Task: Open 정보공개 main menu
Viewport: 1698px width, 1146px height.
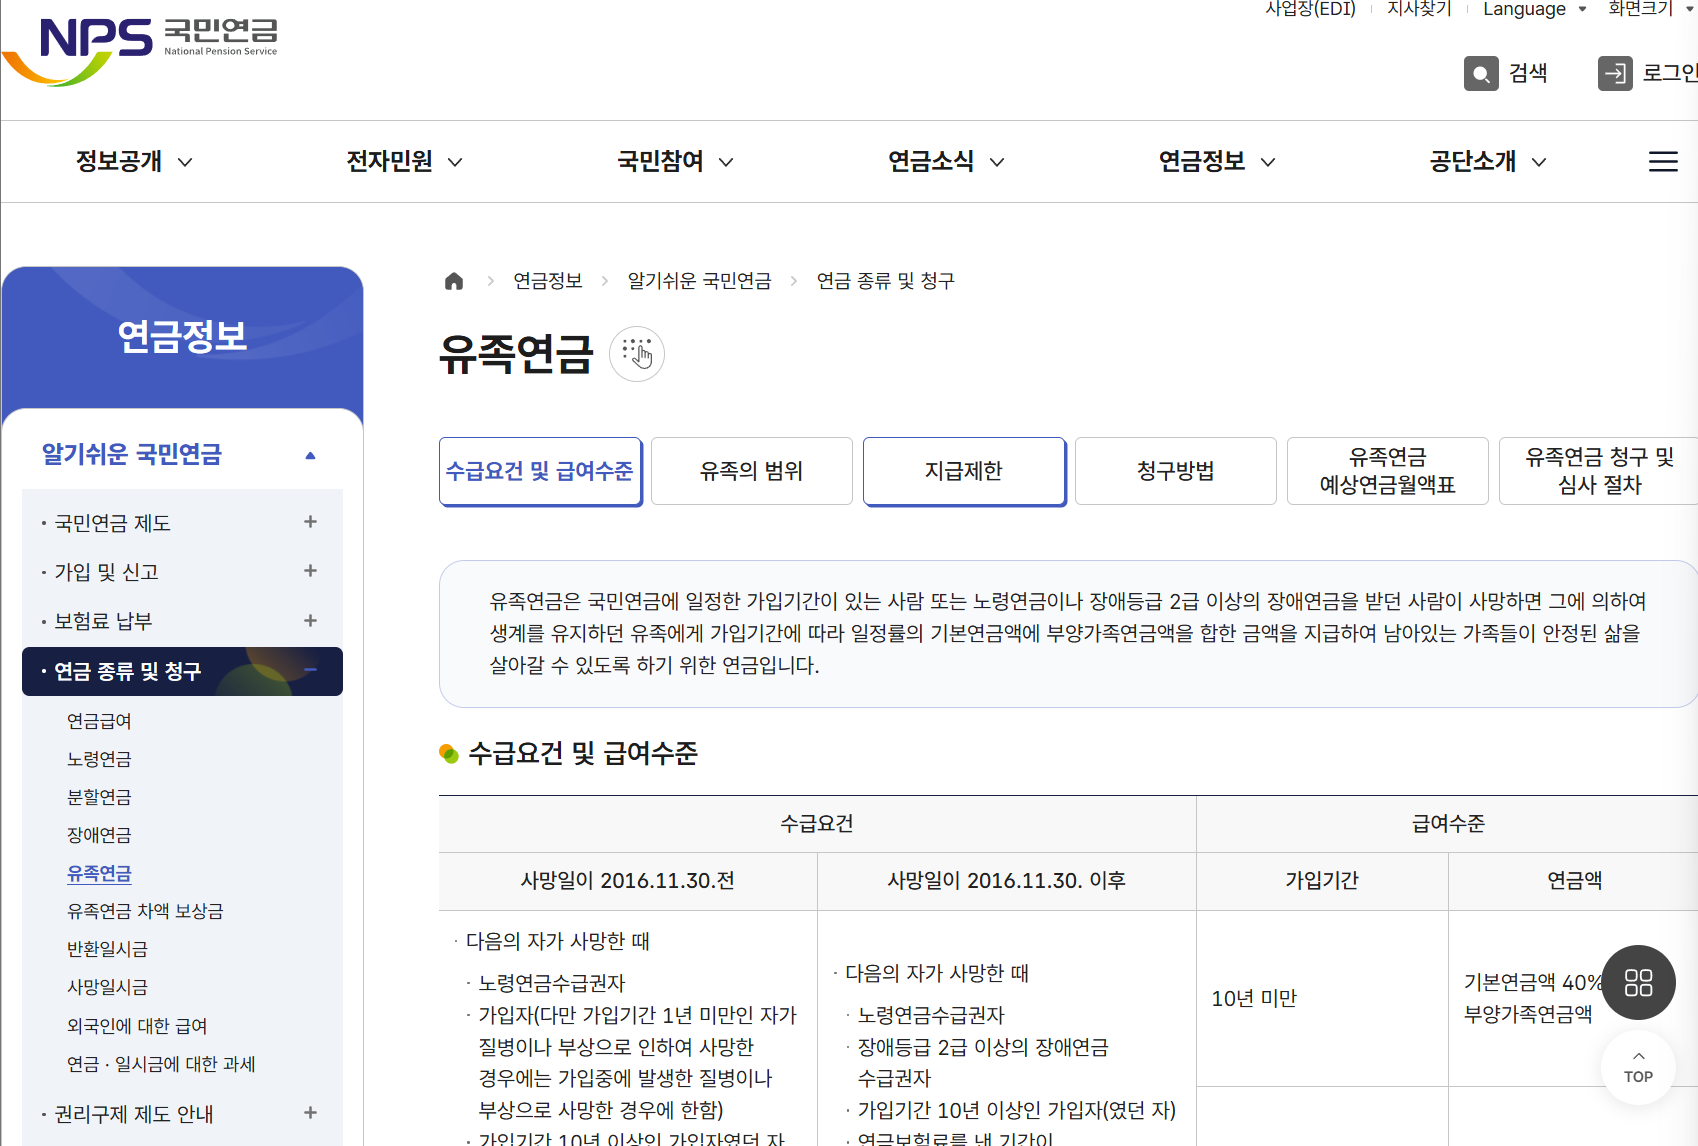Action: [134, 161]
